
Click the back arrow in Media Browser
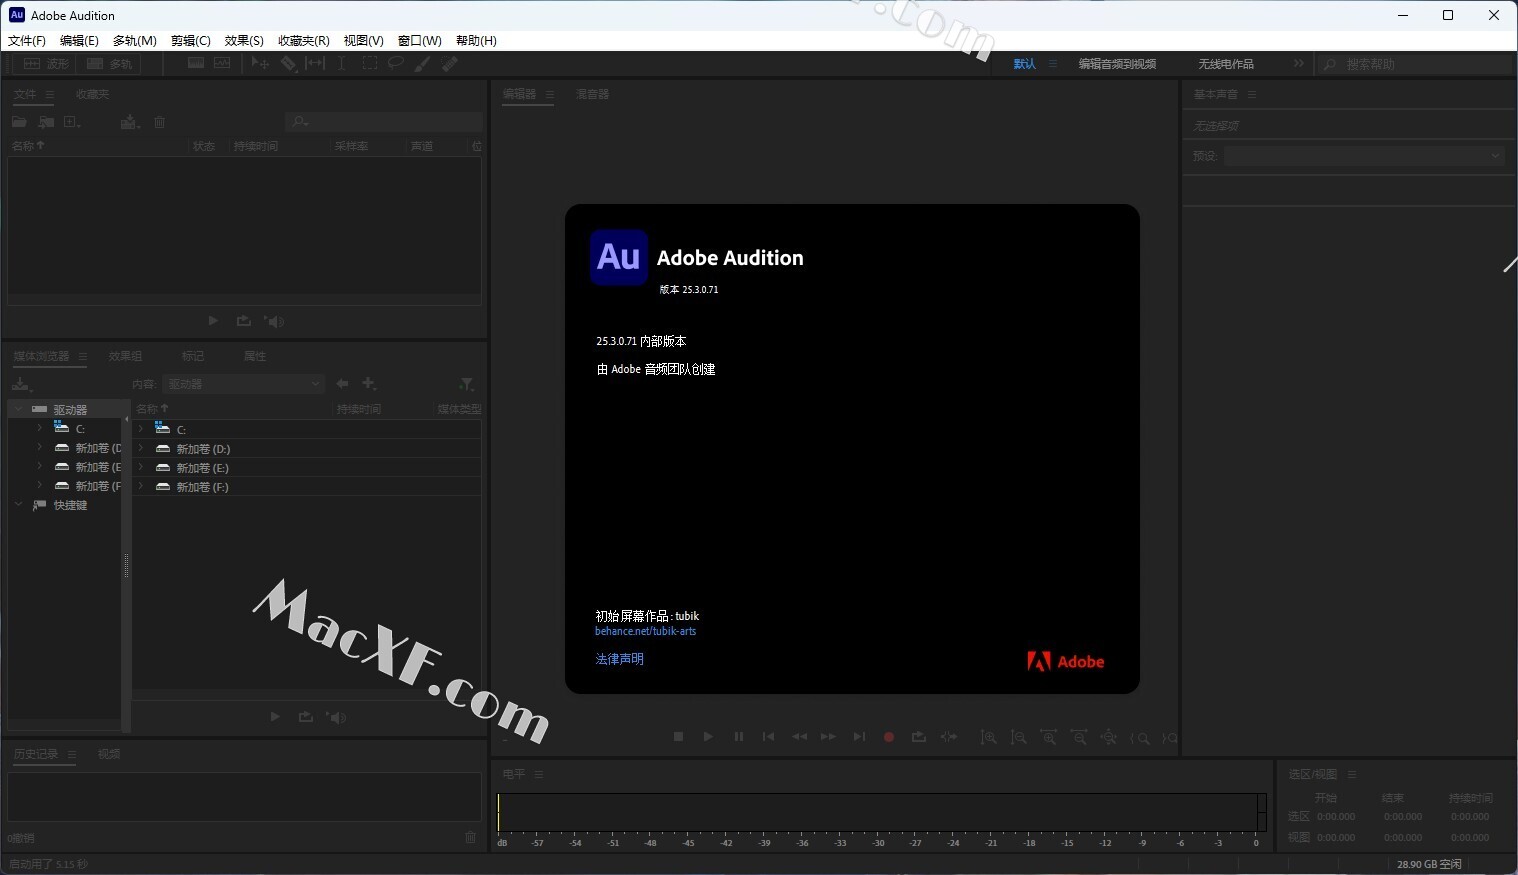click(x=343, y=384)
